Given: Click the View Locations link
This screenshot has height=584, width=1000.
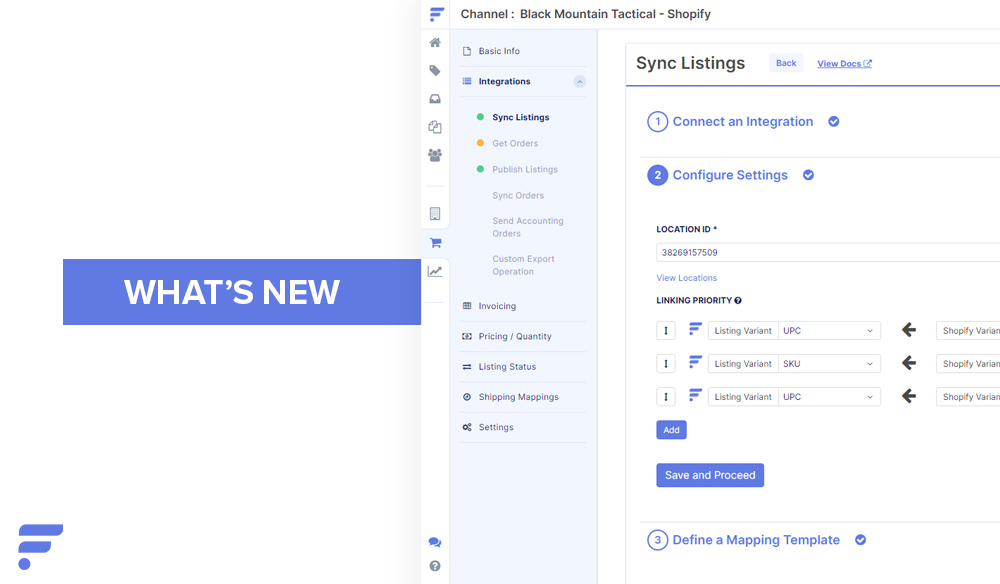Looking at the screenshot, I should click(x=686, y=278).
